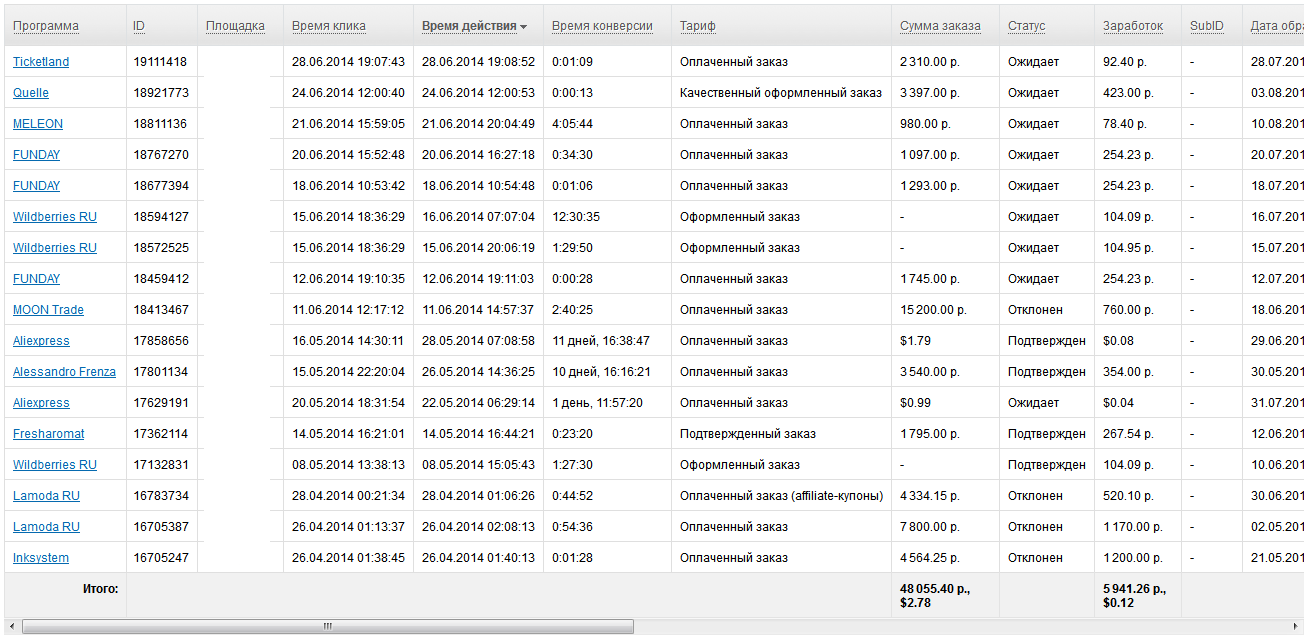This screenshot has height=637, width=1311.
Task: Select order sum 7 800.00 р.
Action: pyautogui.click(x=930, y=527)
